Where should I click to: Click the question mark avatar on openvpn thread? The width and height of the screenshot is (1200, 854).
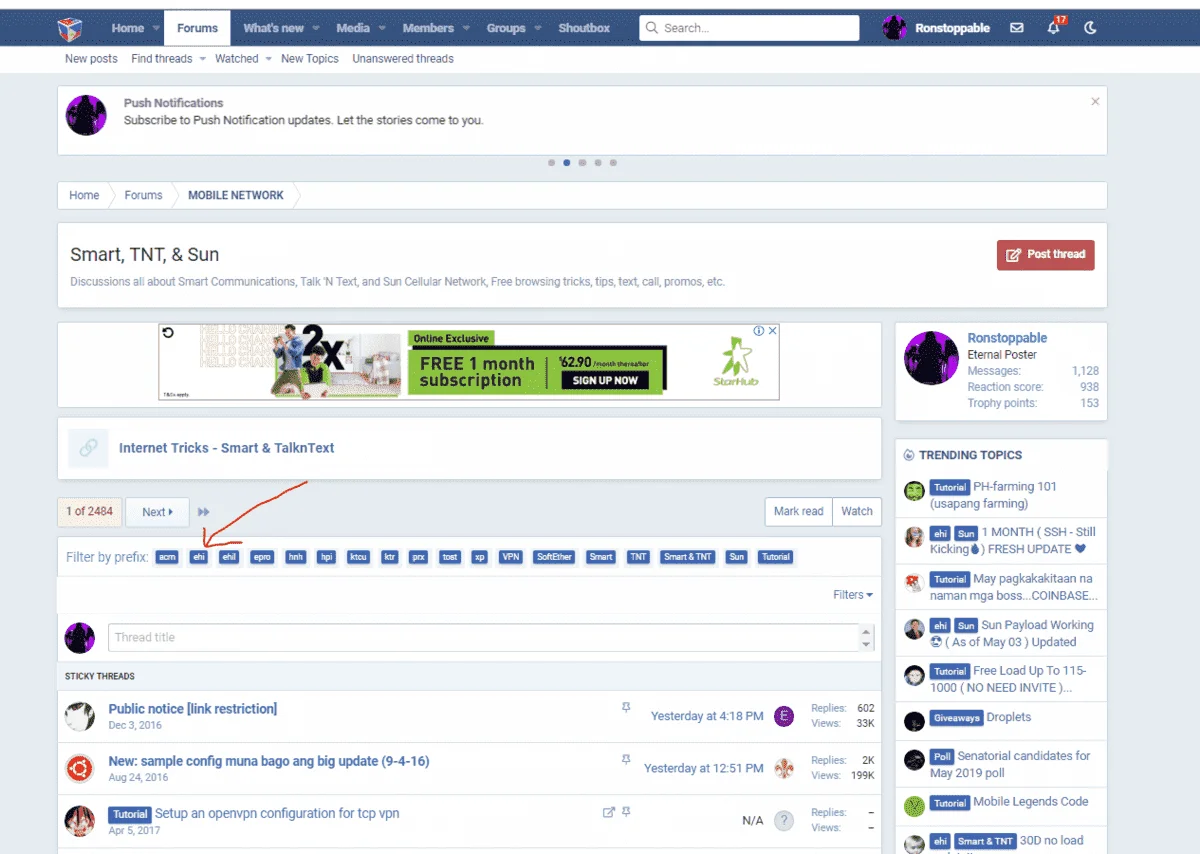[784, 820]
